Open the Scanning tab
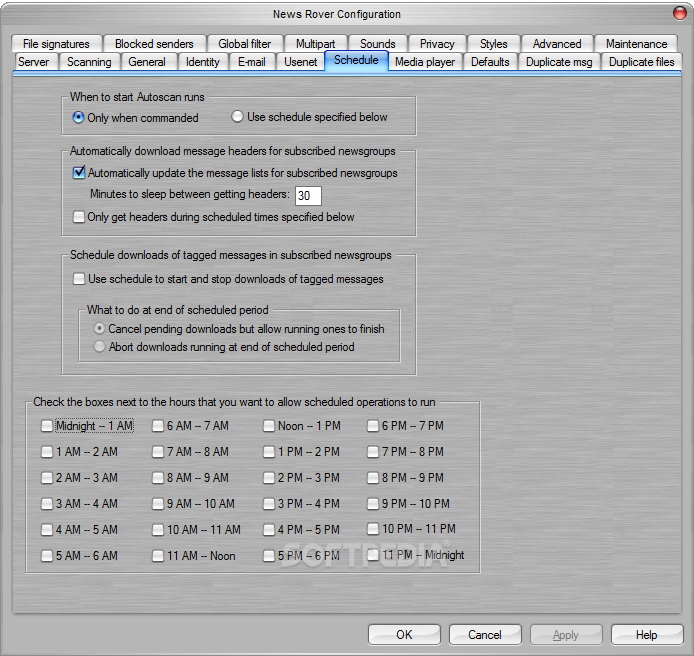Screen dimensions: 694x656 pyautogui.click(x=89, y=62)
